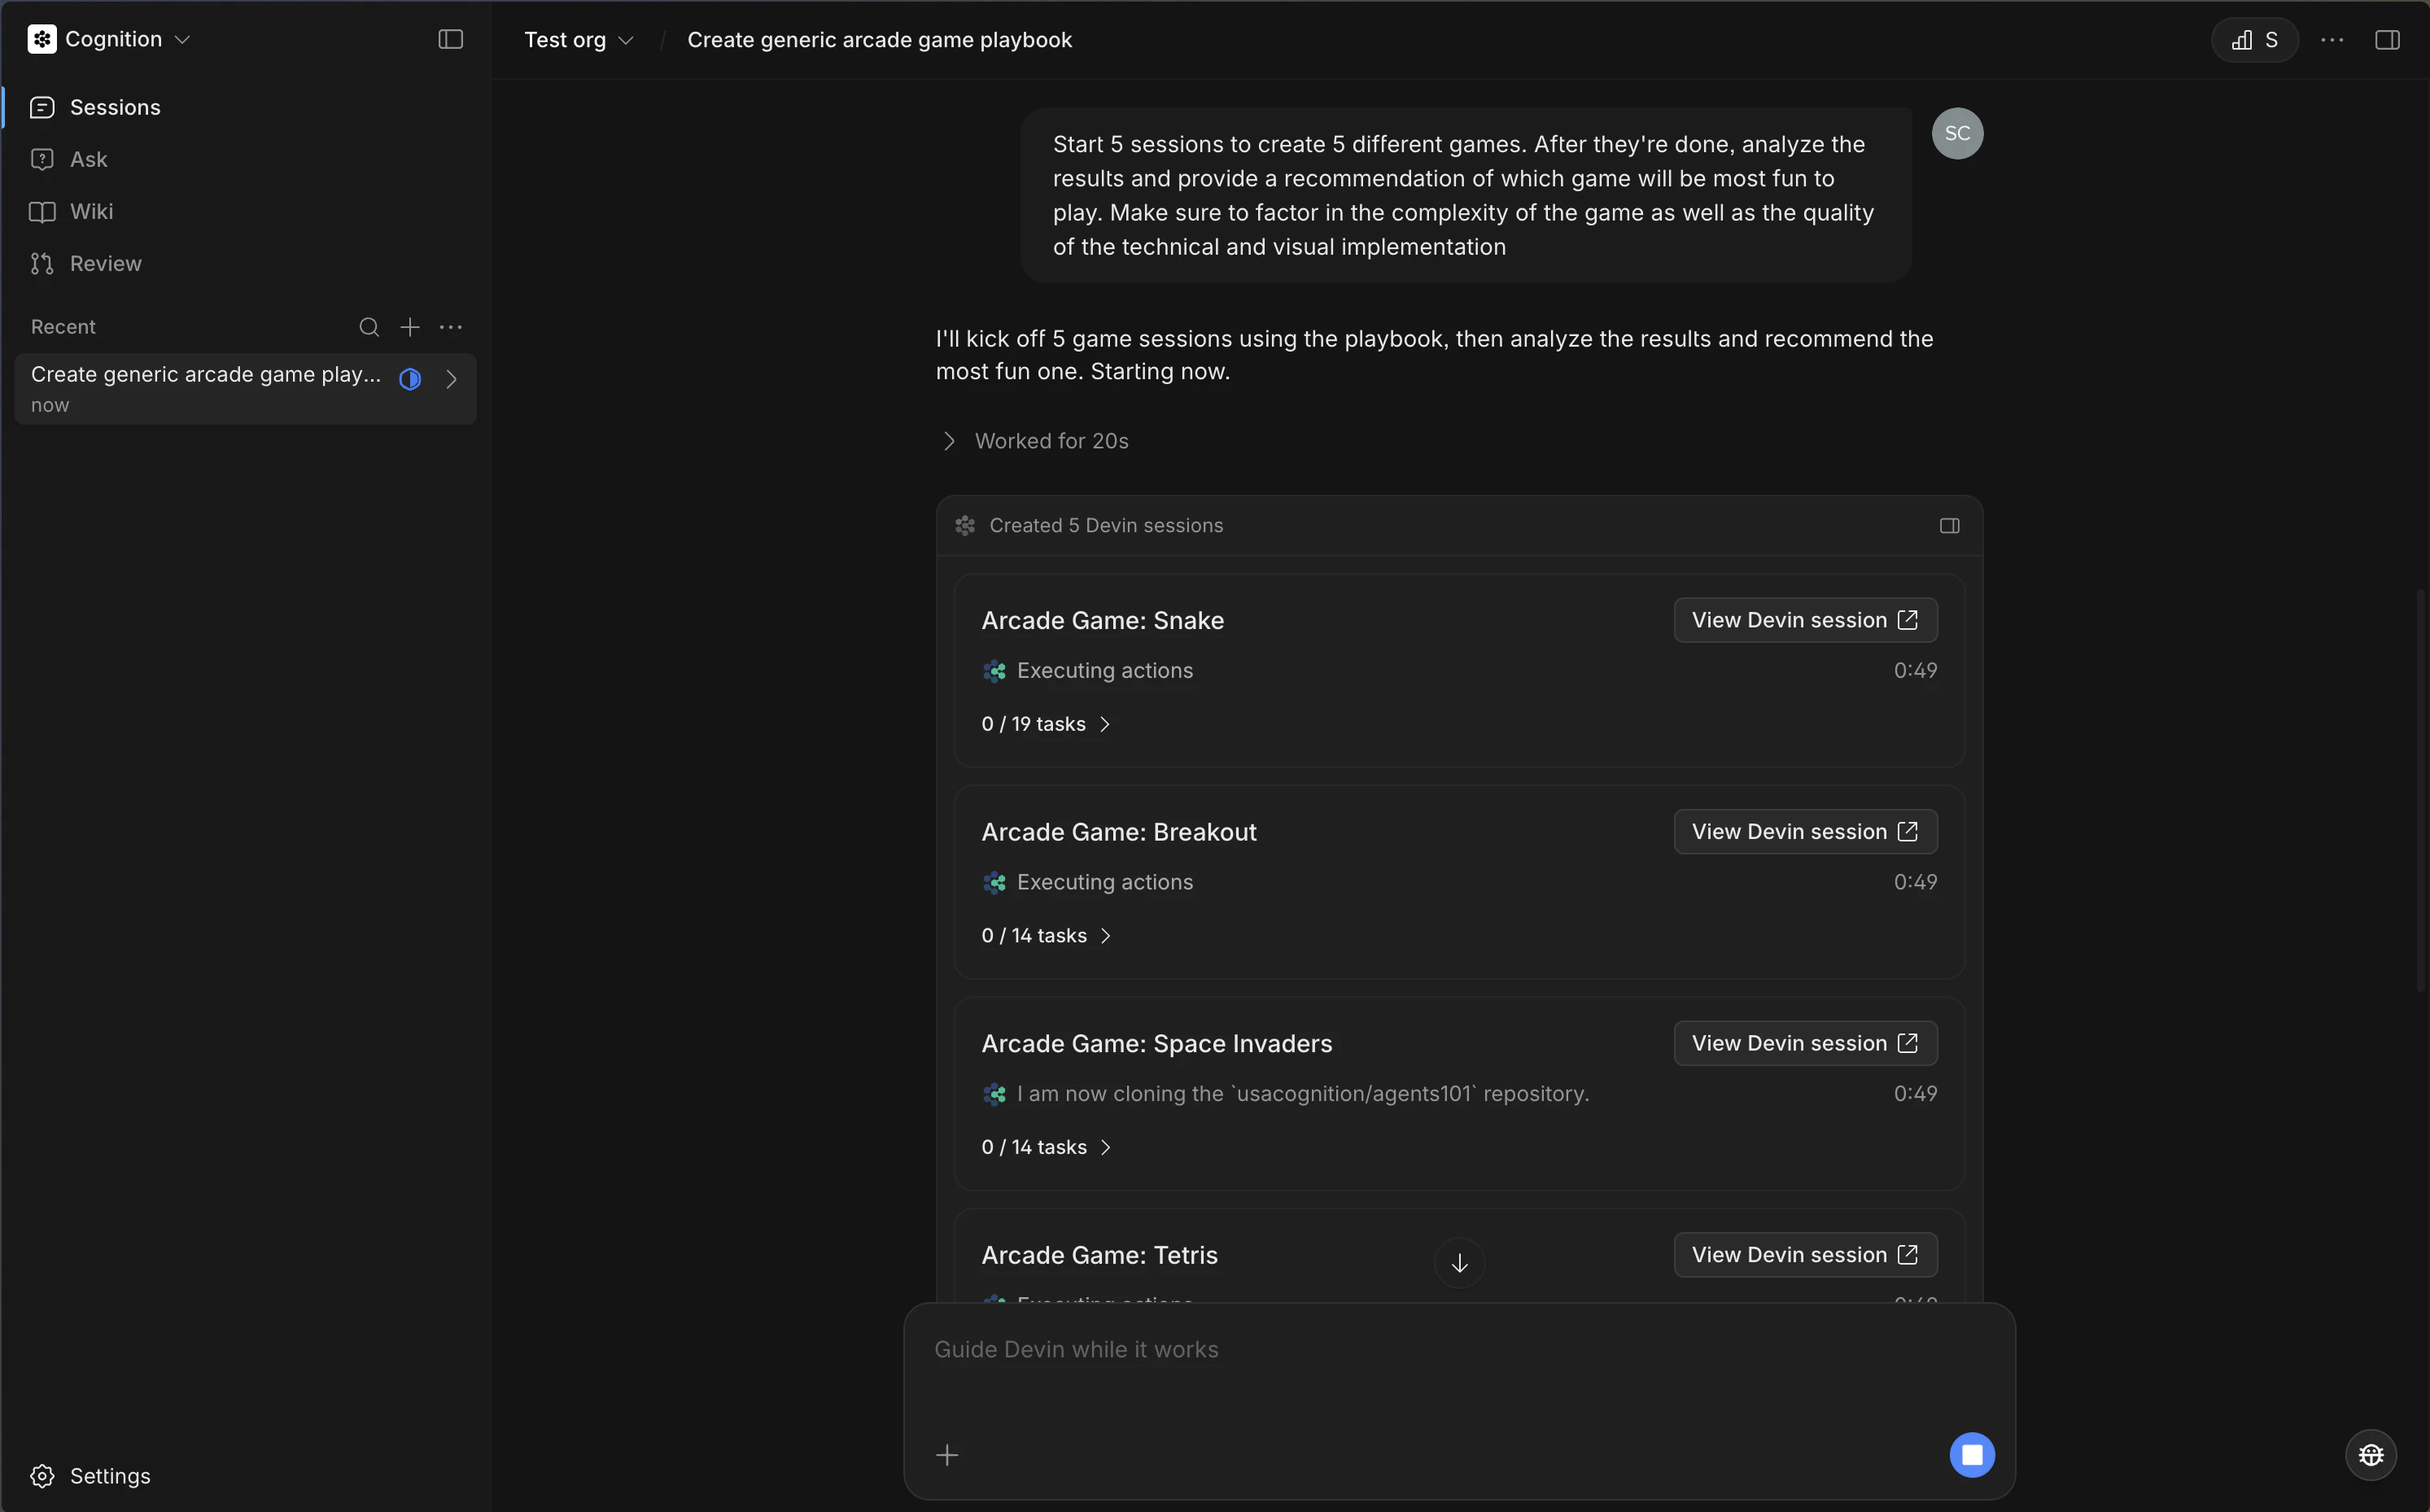2430x1512 pixels.
Task: Go to the Review page
Action: [105, 264]
